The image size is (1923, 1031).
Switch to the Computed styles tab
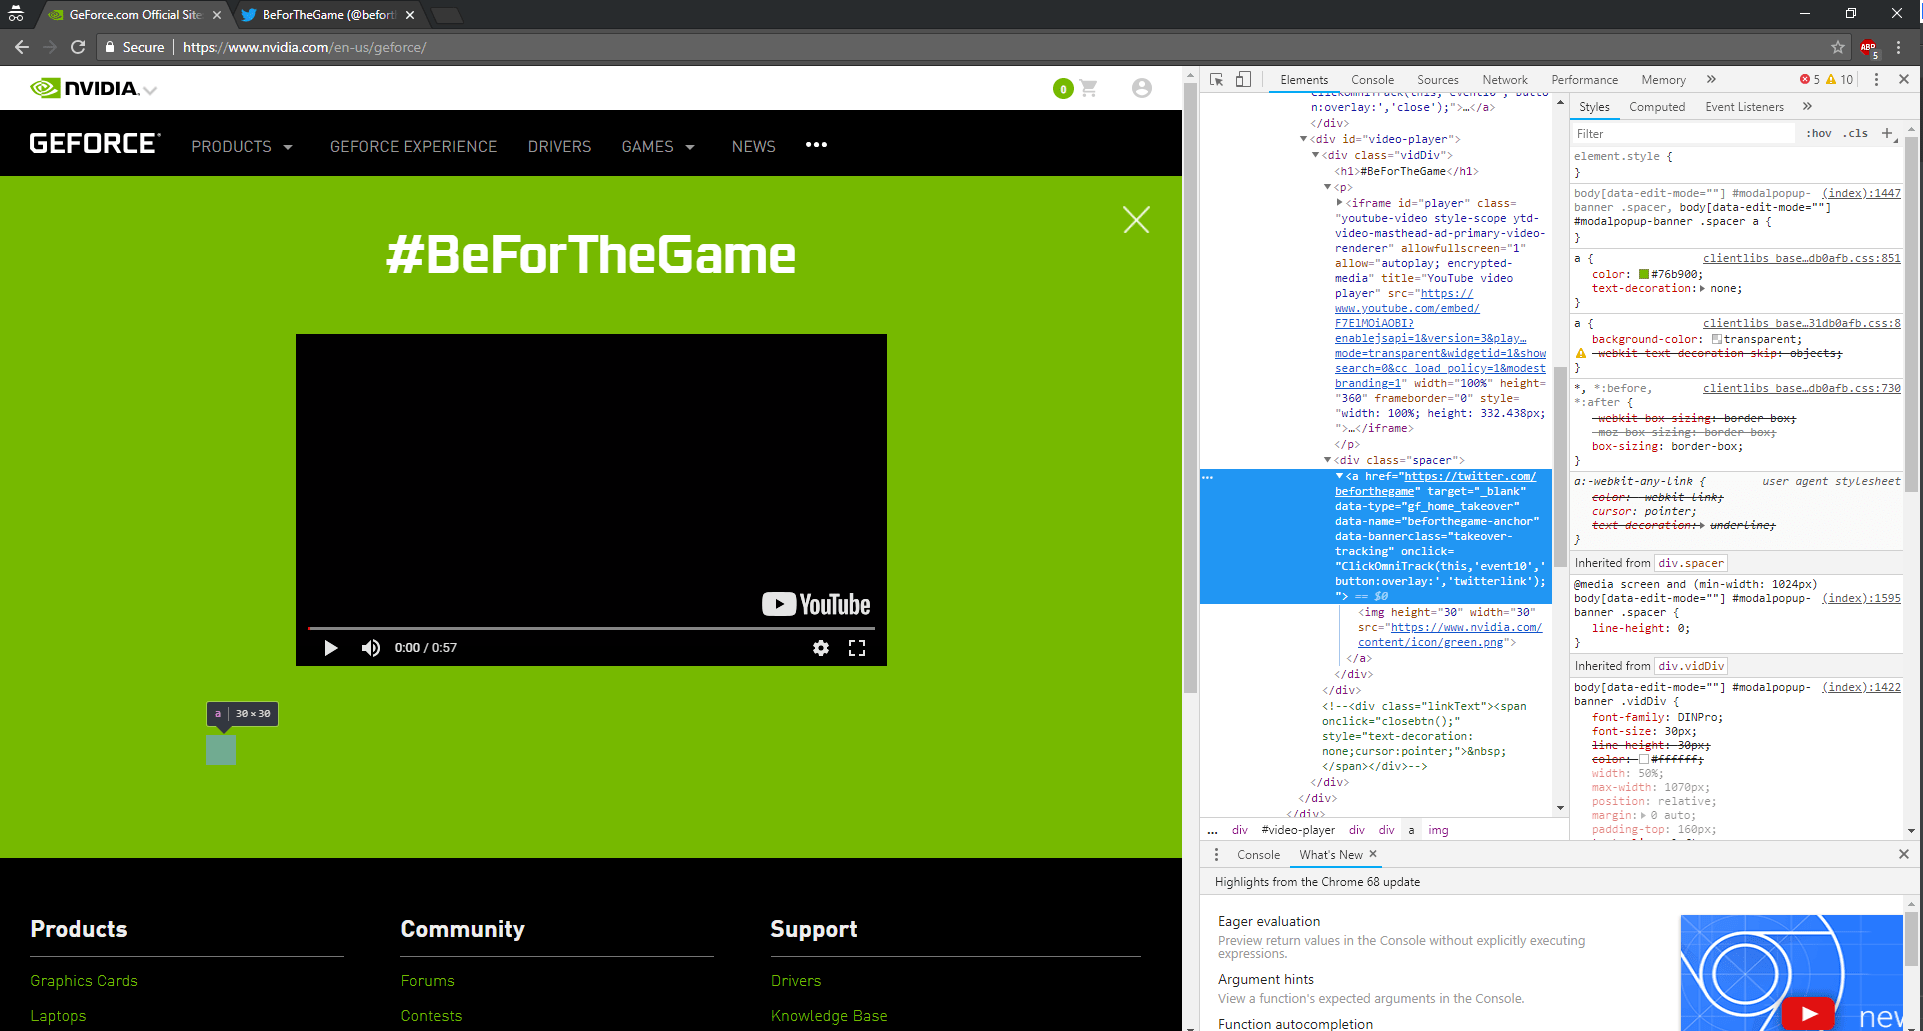tap(1657, 107)
